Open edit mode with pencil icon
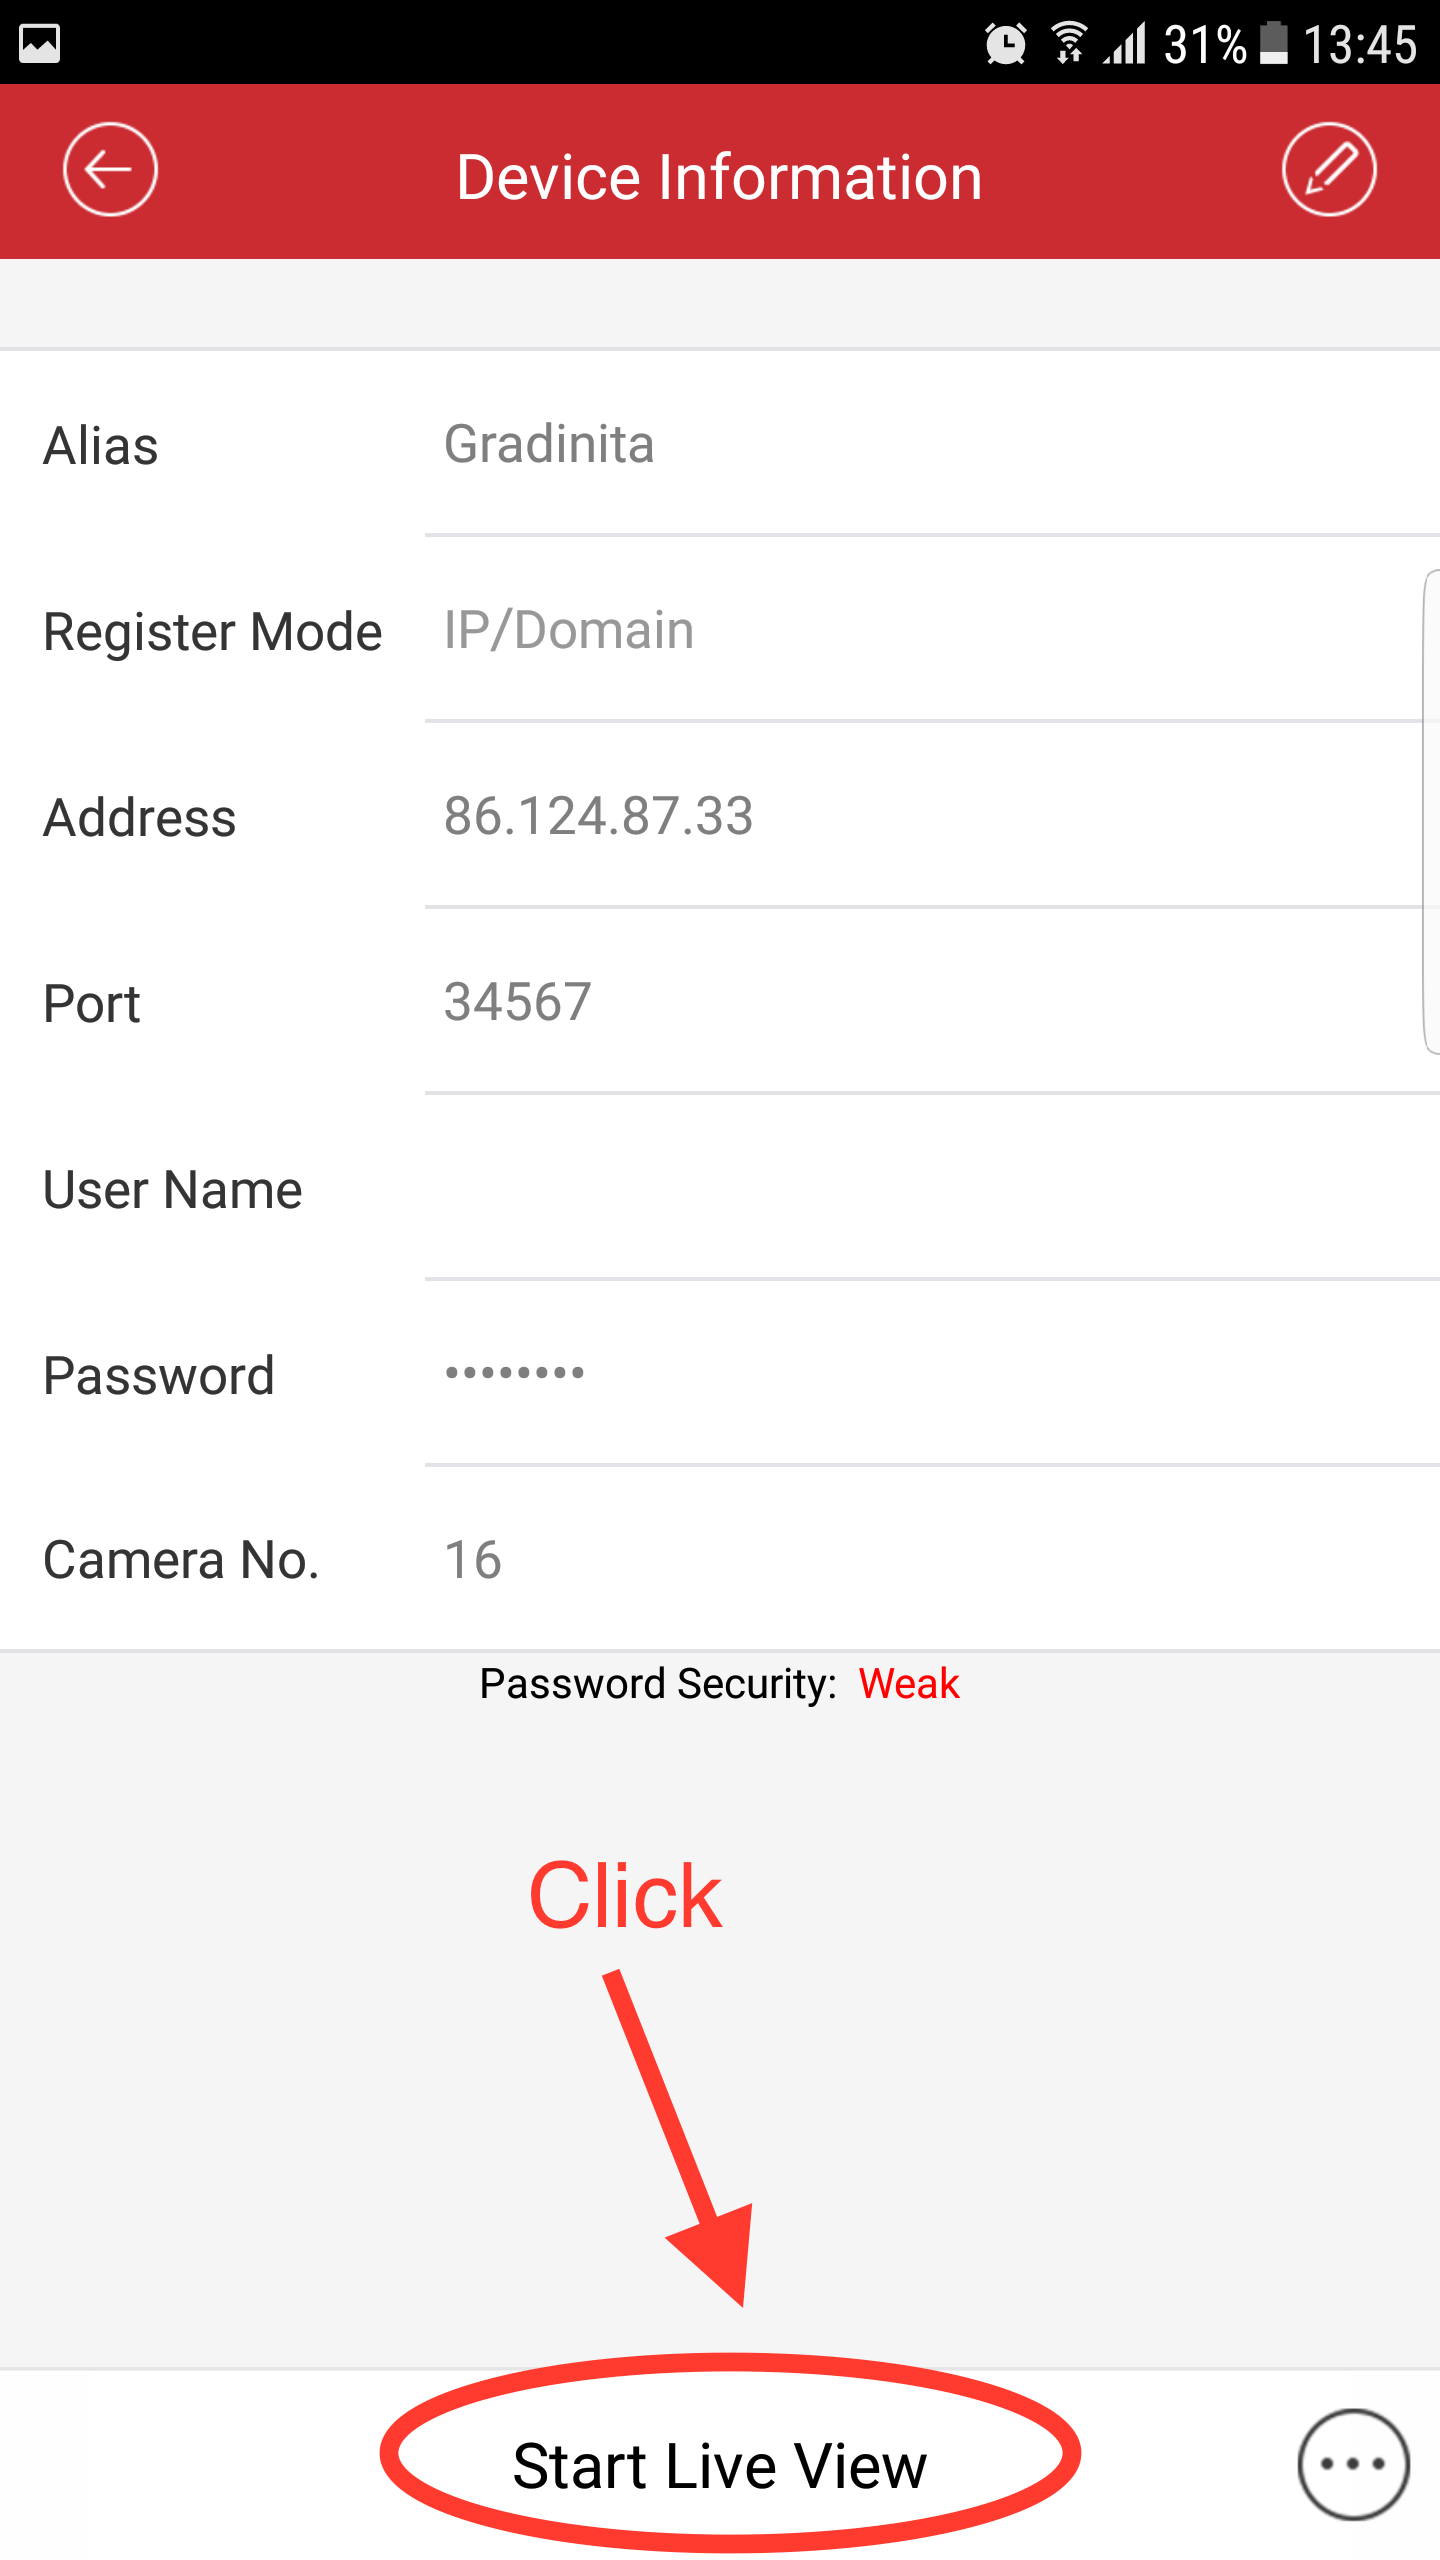This screenshot has width=1440, height=2560. point(1329,170)
